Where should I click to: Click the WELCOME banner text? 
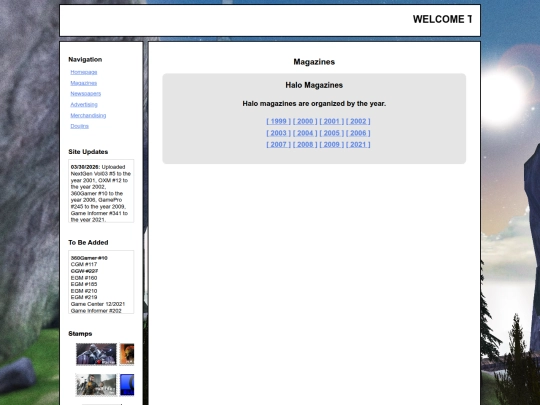tap(442, 19)
